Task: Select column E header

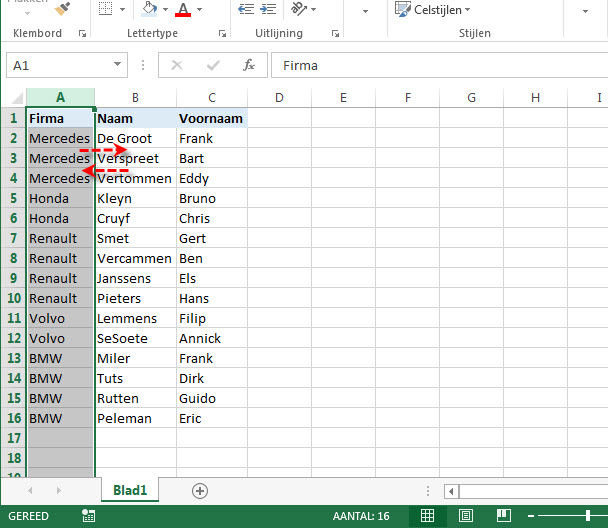Action: (343, 97)
